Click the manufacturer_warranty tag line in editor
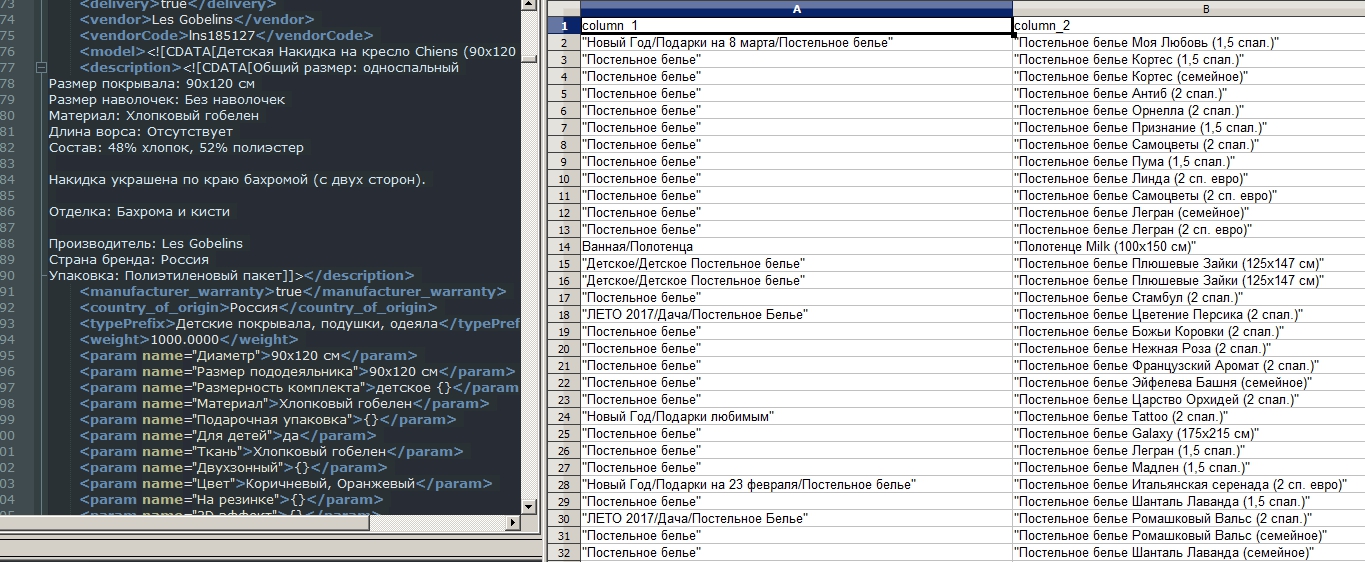The width and height of the screenshot is (1365, 562). tap(291, 292)
